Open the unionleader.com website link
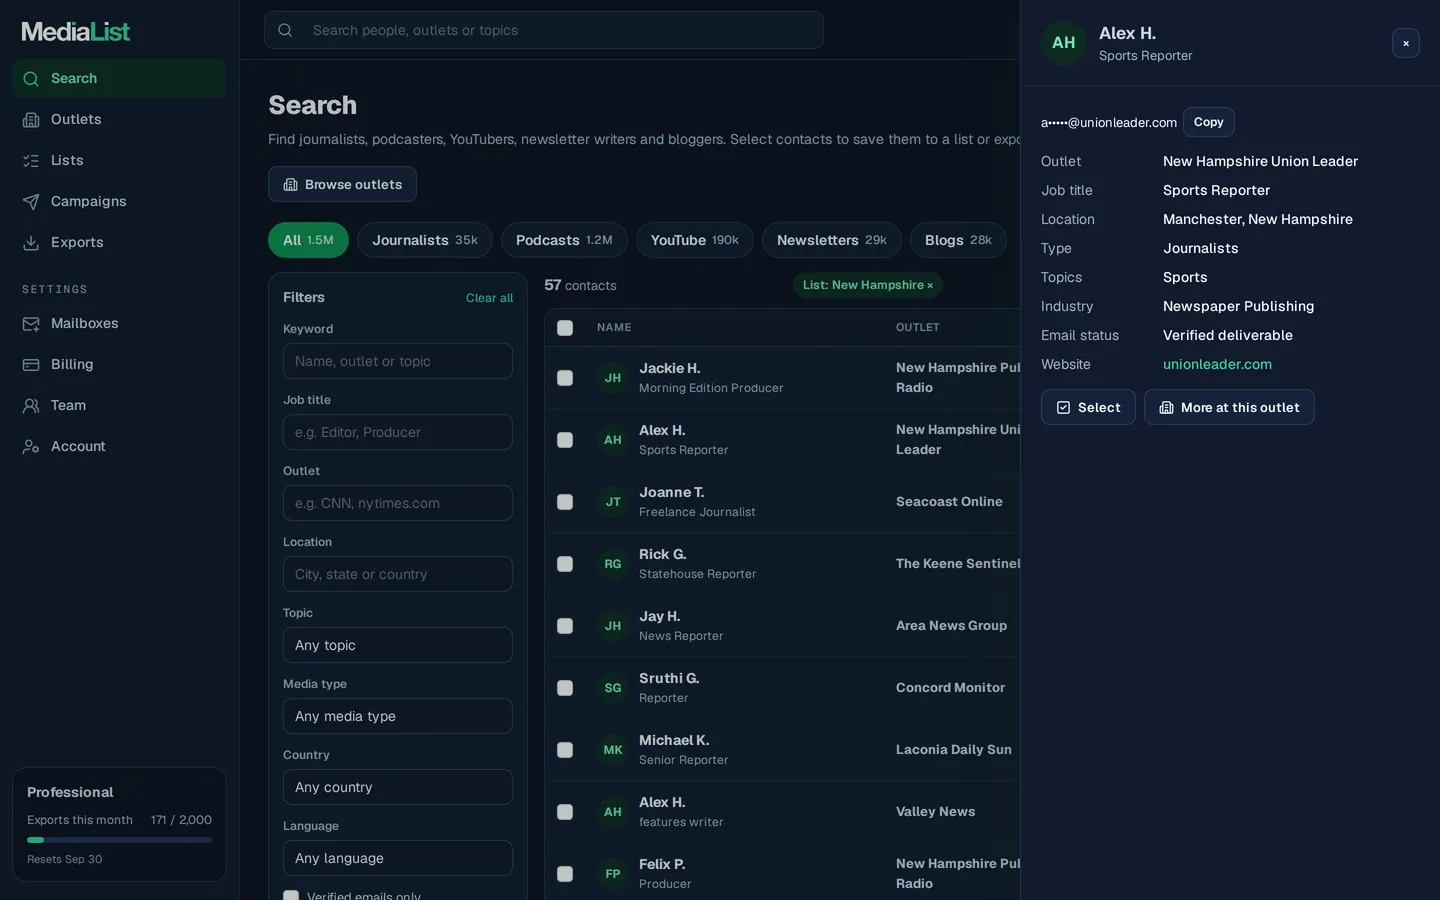The image size is (1440, 900). coord(1217,364)
